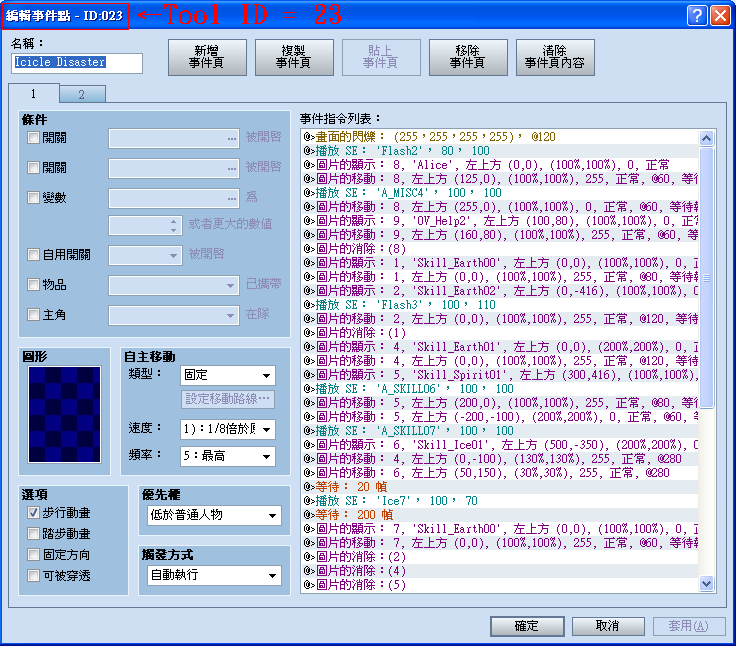Select the 播放 SE 'A_SKILL06' row

point(499,389)
